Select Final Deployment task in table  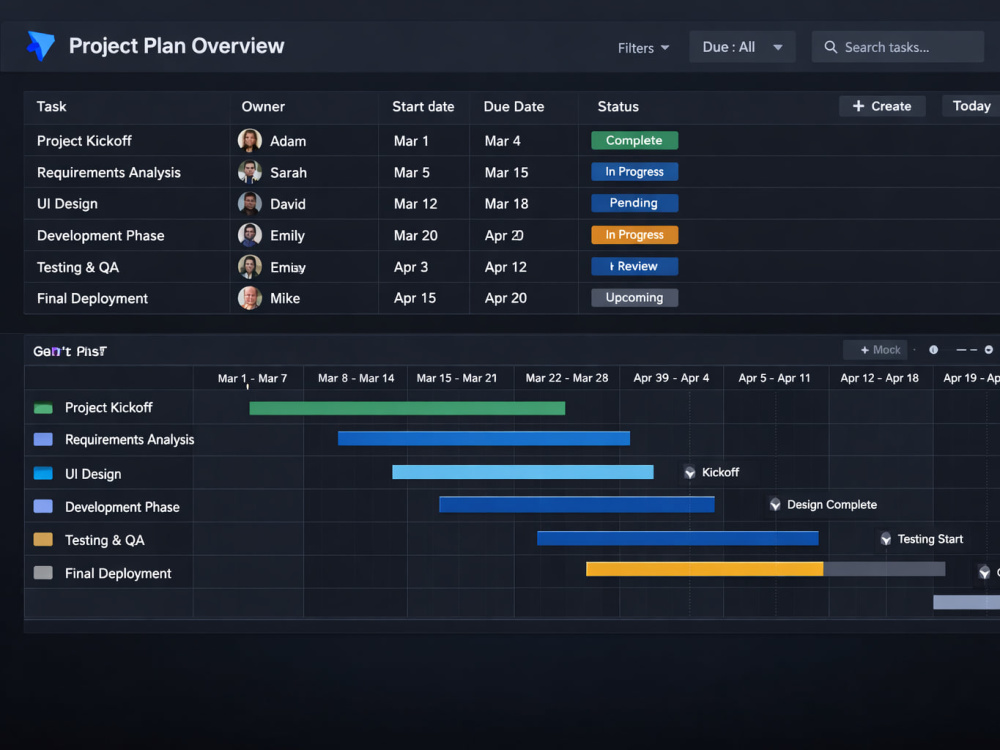tap(92, 298)
